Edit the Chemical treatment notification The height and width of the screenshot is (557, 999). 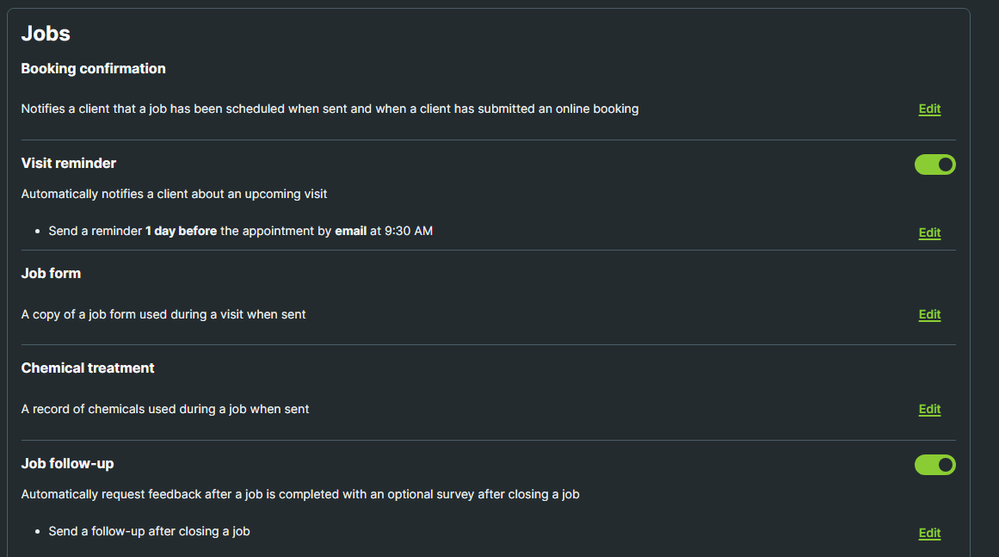coord(929,409)
